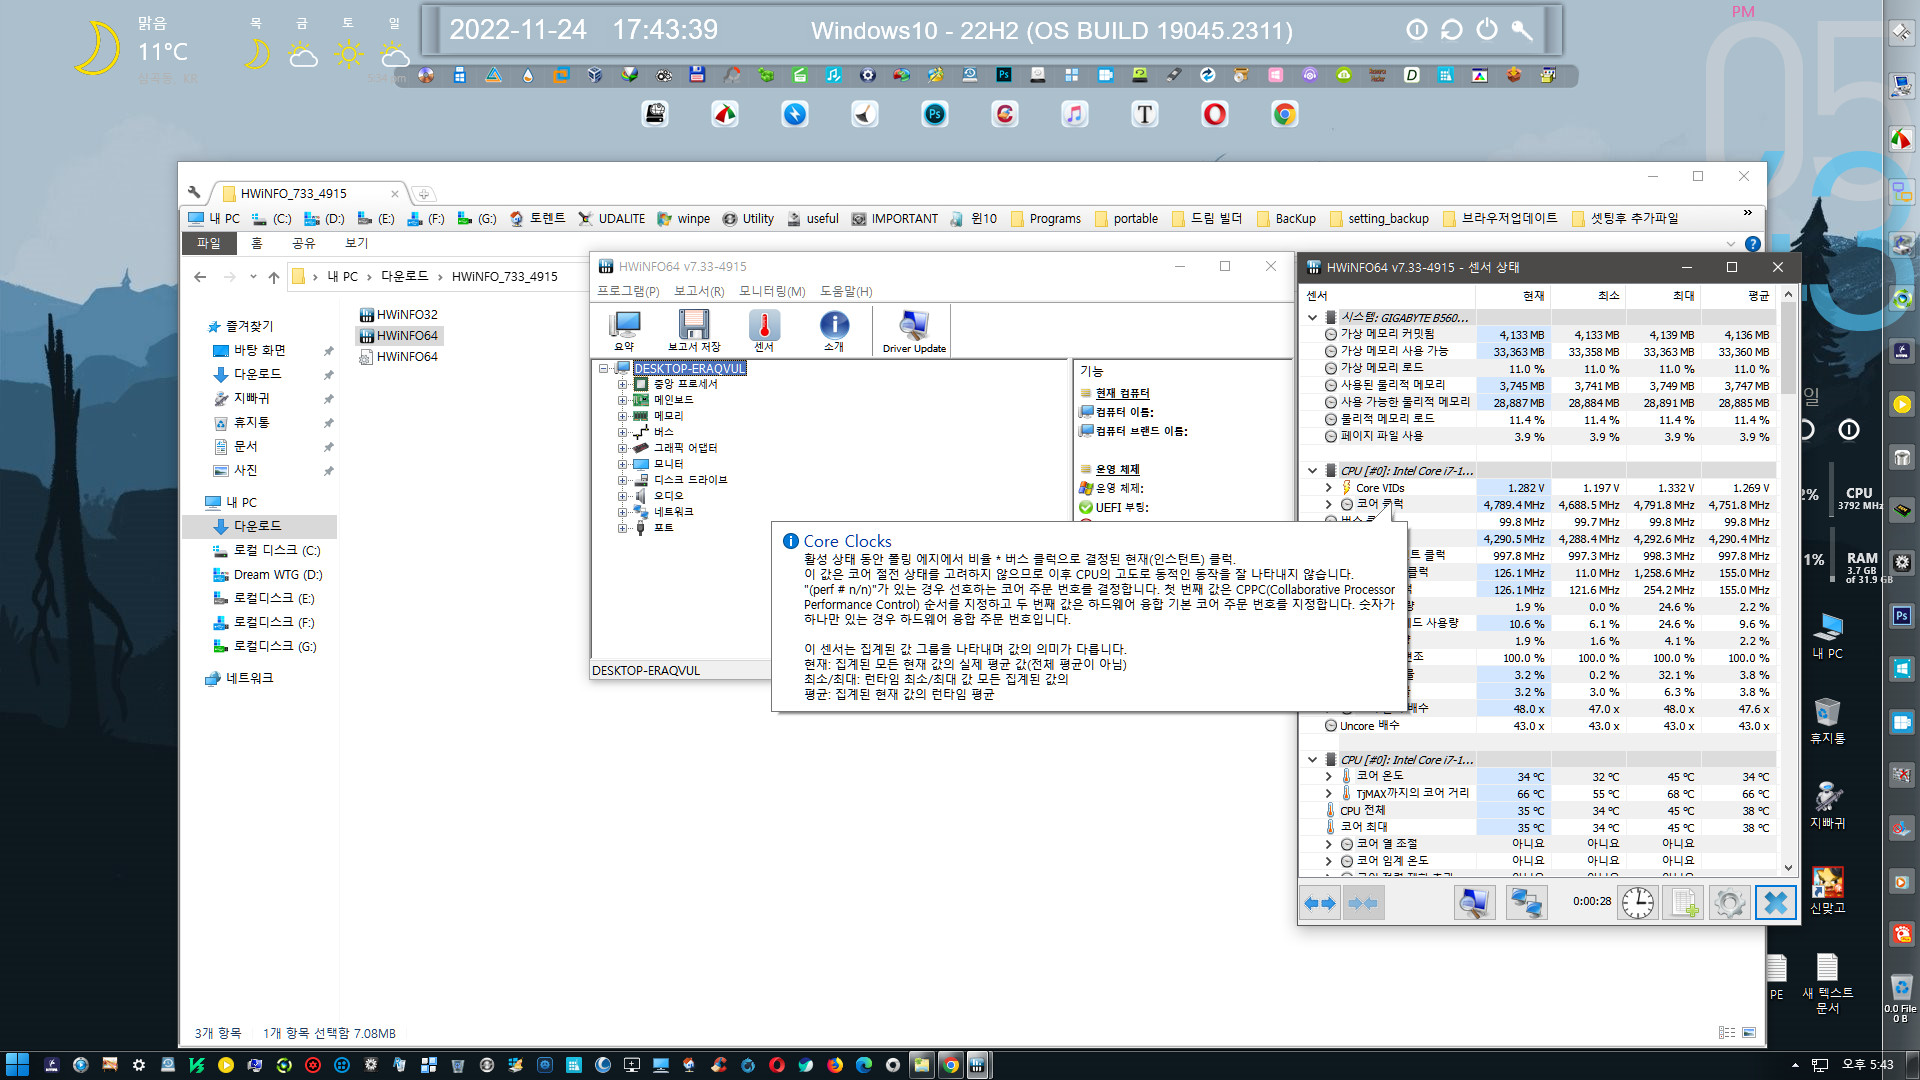Image resolution: width=1920 pixels, height=1080 pixels.
Task: Open the 보고서(R) menu
Action: point(699,291)
